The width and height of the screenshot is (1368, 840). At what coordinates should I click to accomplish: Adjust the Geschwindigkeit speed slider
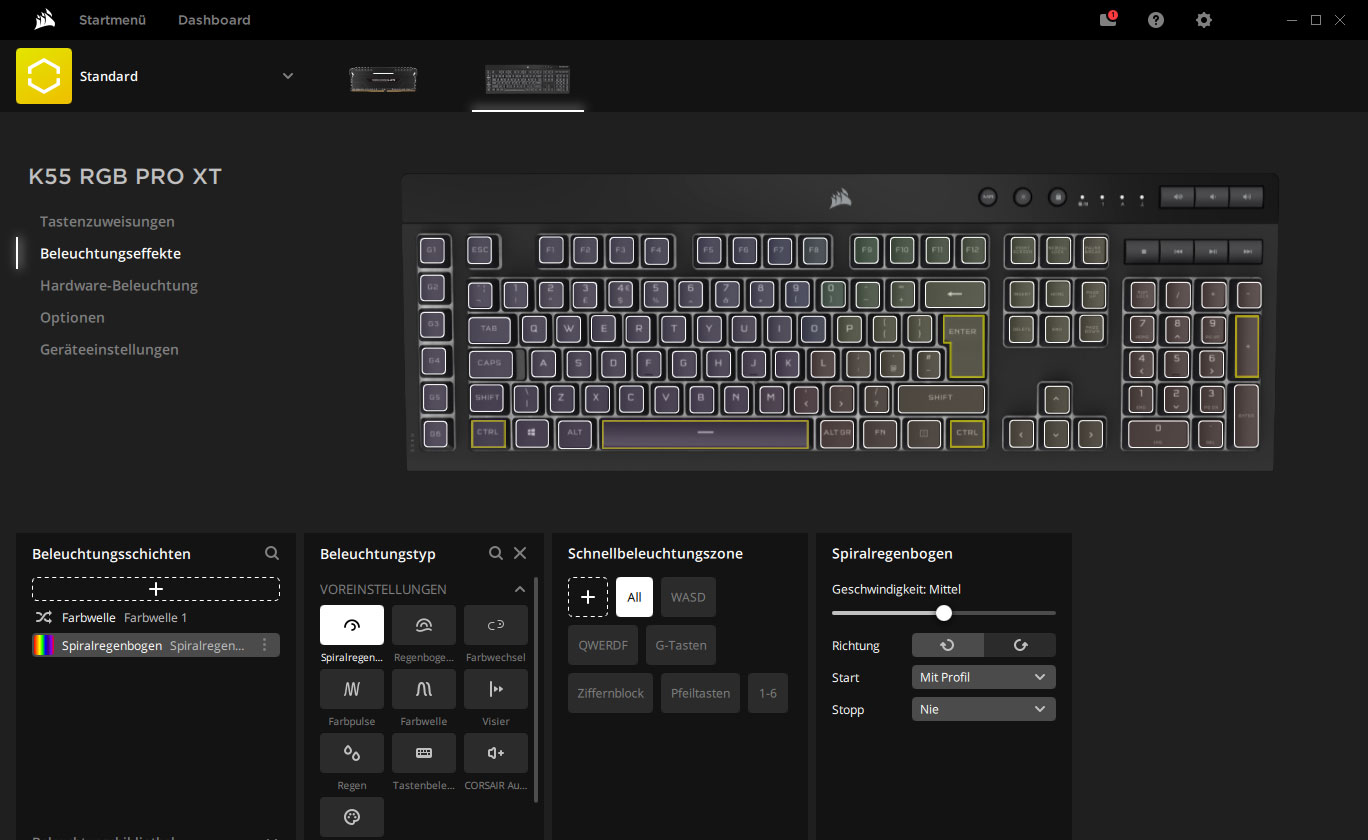[943, 613]
